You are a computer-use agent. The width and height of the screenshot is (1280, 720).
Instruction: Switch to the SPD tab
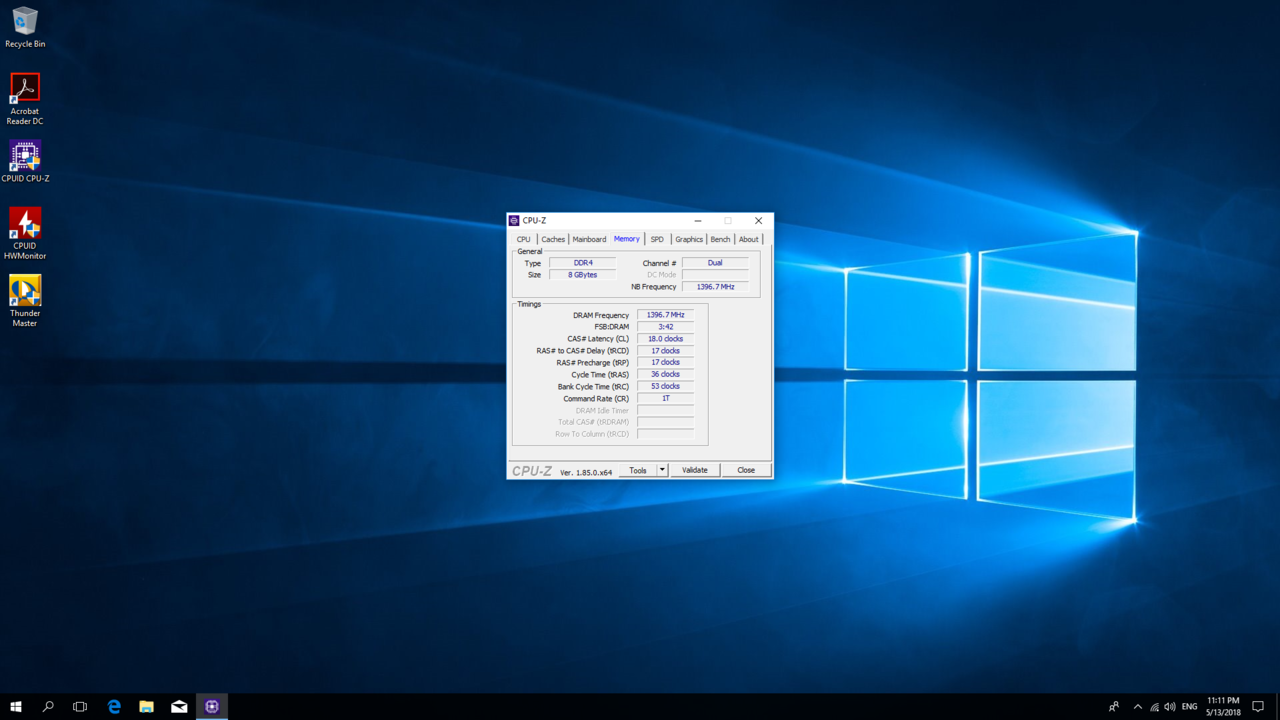(x=657, y=239)
